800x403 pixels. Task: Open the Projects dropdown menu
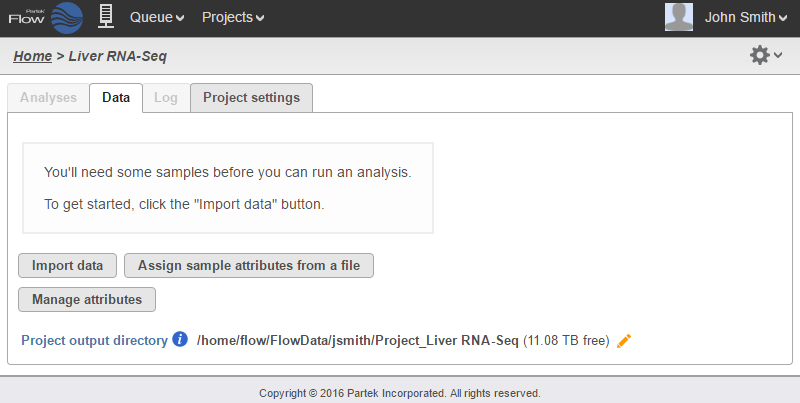233,17
